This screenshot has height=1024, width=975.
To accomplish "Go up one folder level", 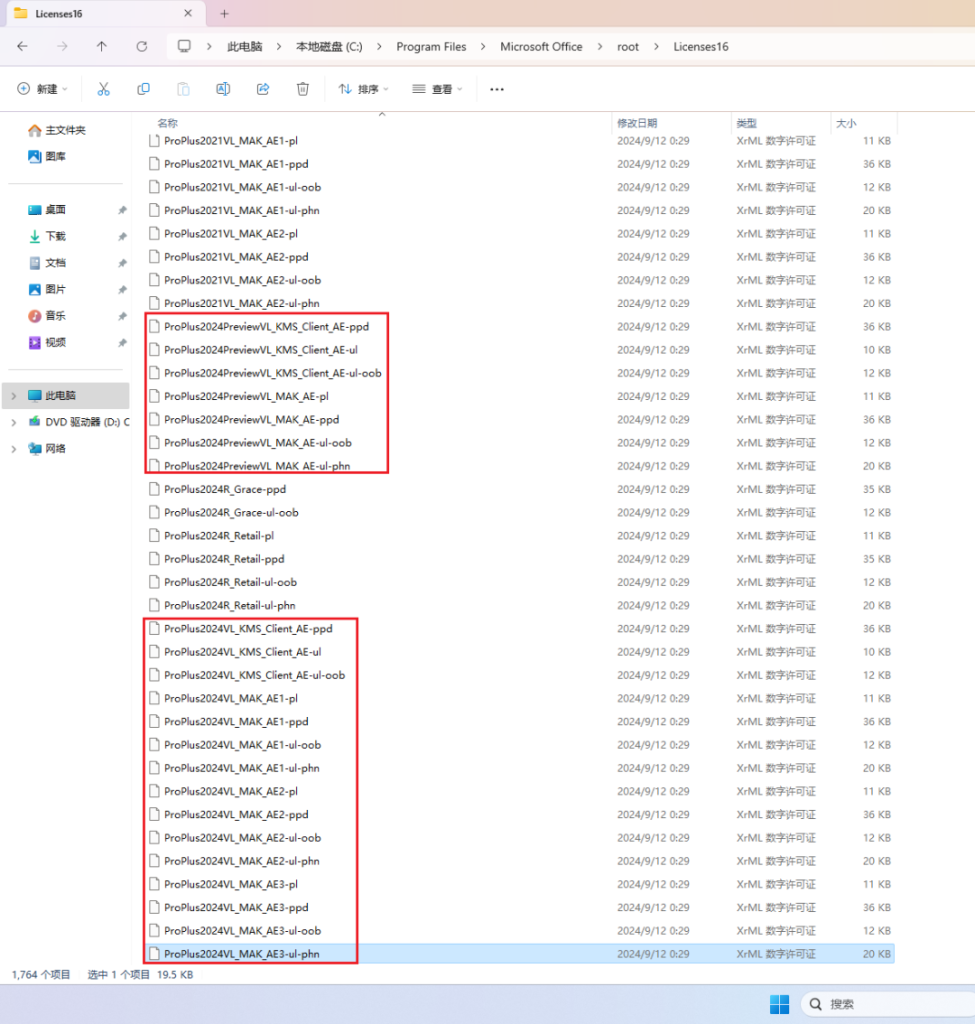I will [101, 47].
